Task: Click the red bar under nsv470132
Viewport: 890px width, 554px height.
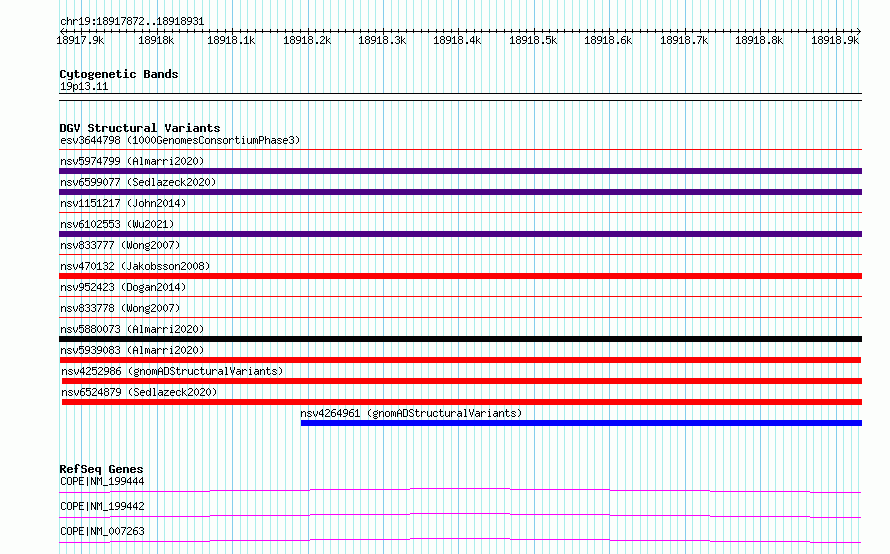Action: point(460,276)
